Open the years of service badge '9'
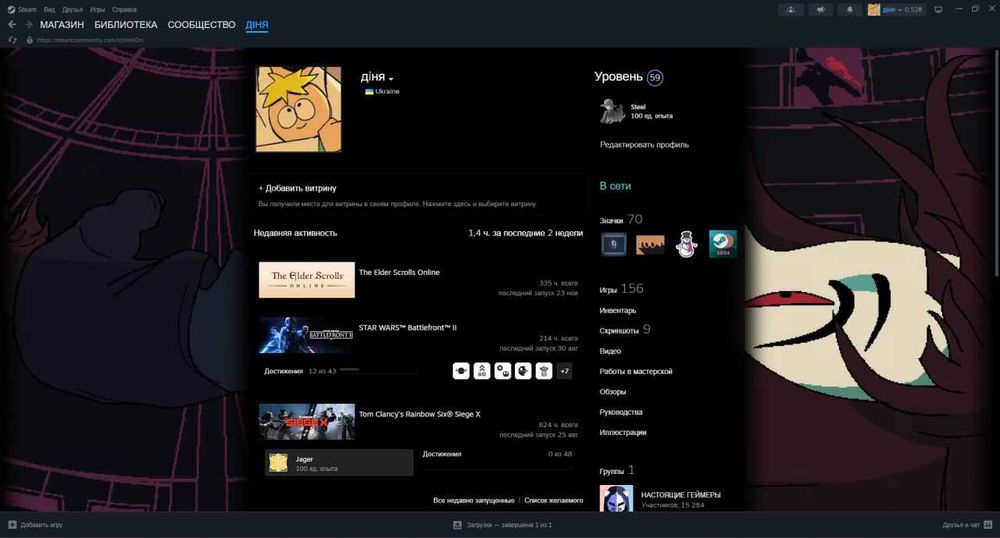This screenshot has height=538, width=1000. click(614, 244)
